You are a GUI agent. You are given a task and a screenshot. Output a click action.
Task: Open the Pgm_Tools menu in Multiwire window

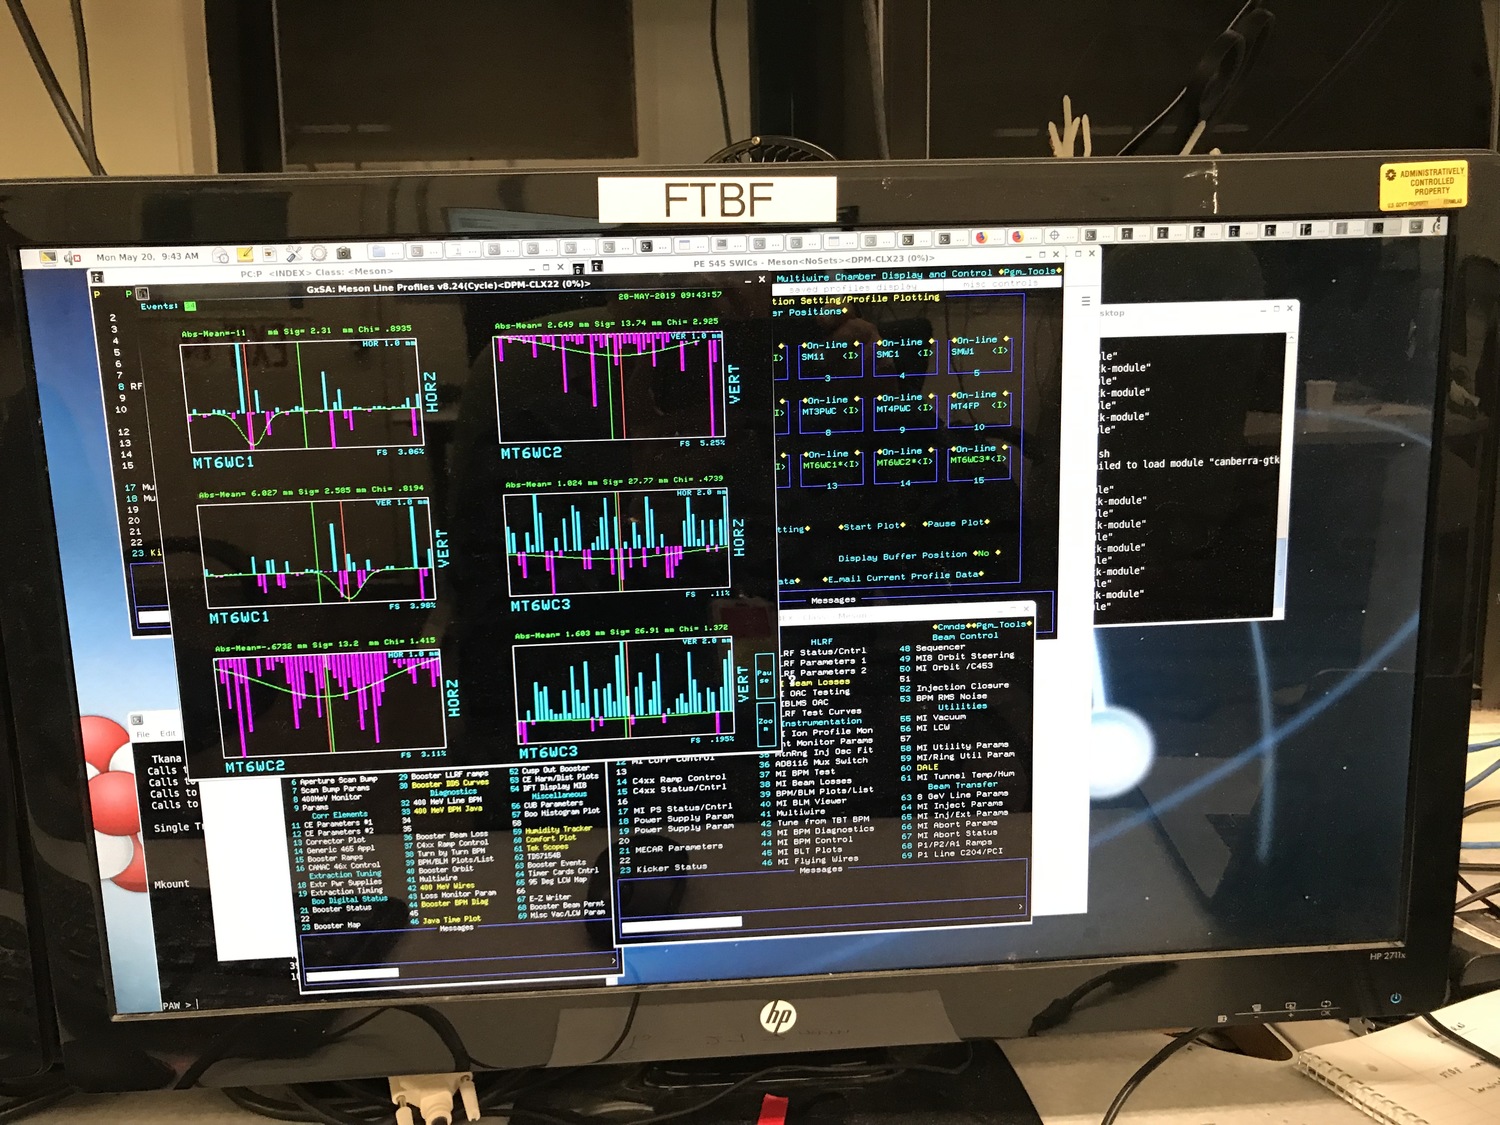point(1029,271)
